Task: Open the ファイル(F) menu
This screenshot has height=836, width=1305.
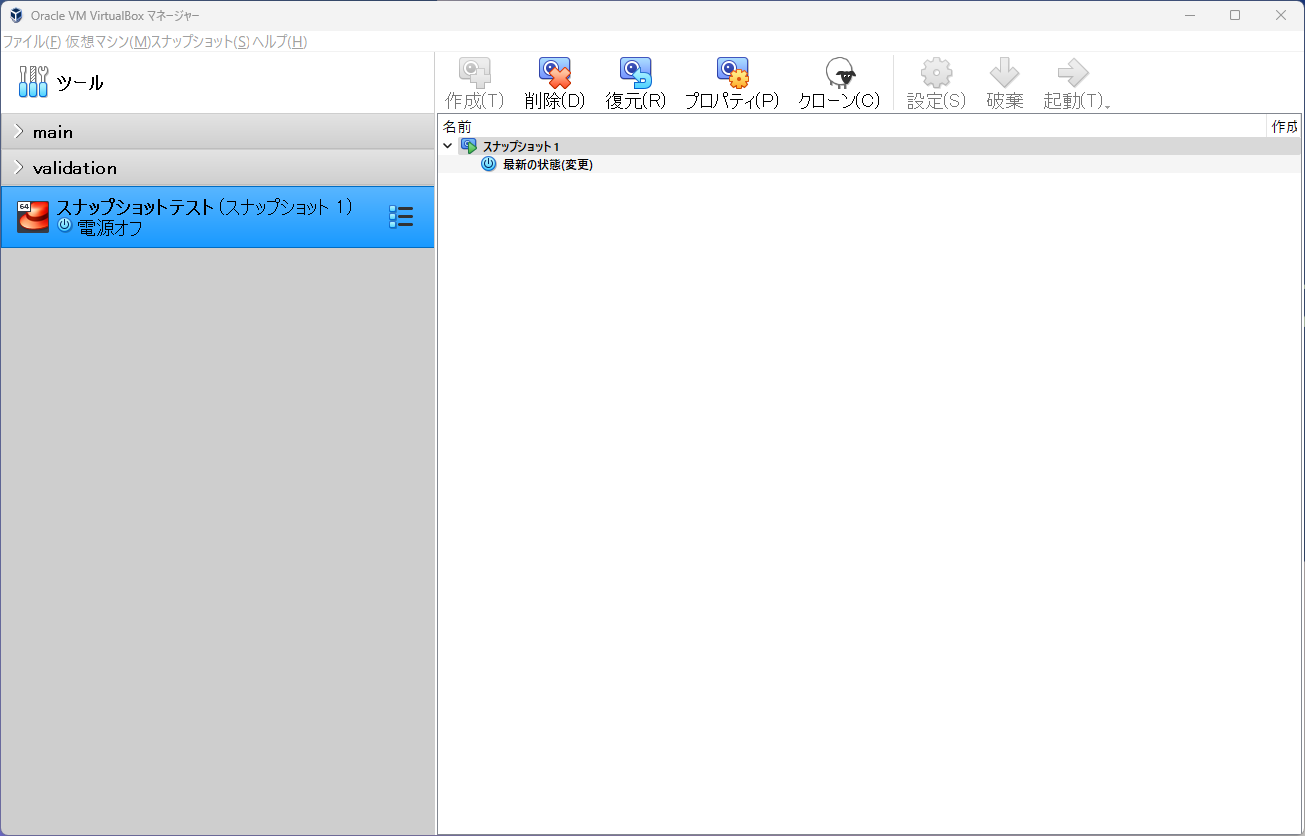Action: (x=32, y=42)
